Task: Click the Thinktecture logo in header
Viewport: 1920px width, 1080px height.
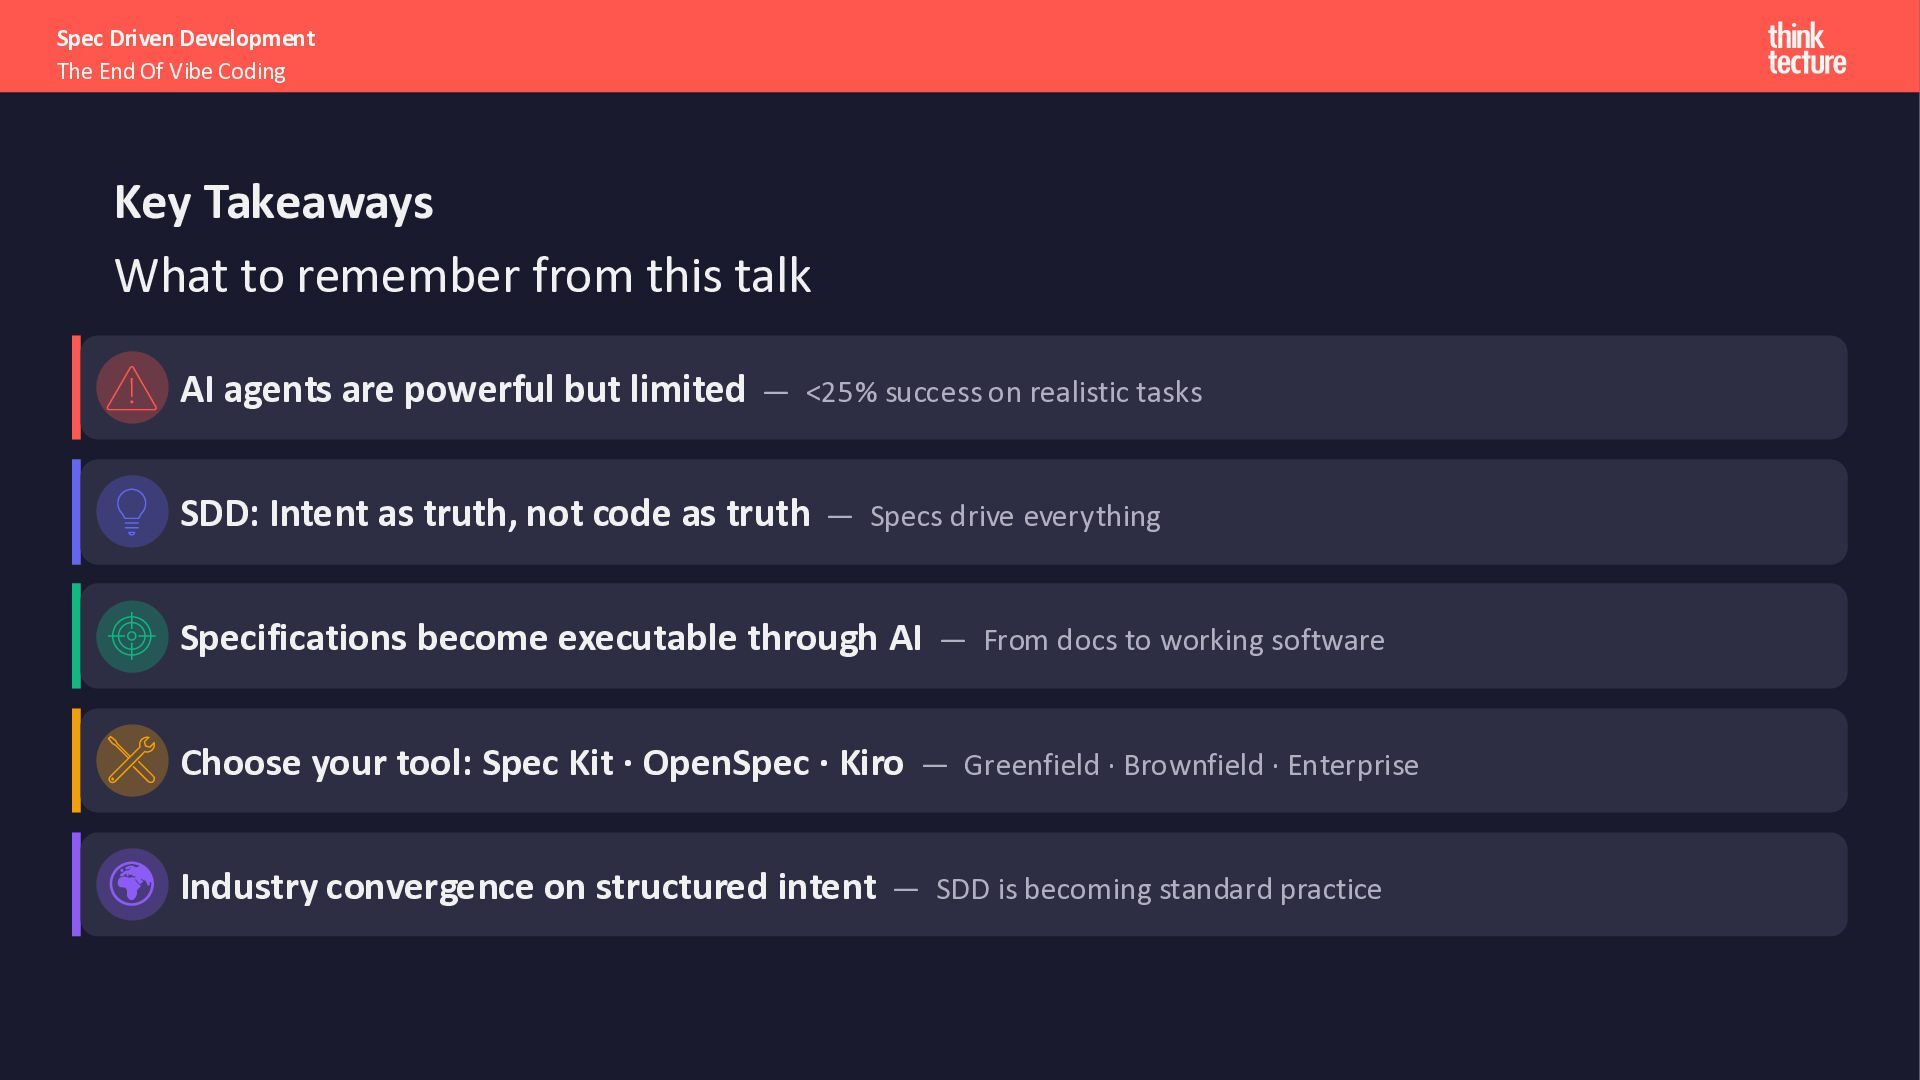Action: pyautogui.click(x=1806, y=48)
